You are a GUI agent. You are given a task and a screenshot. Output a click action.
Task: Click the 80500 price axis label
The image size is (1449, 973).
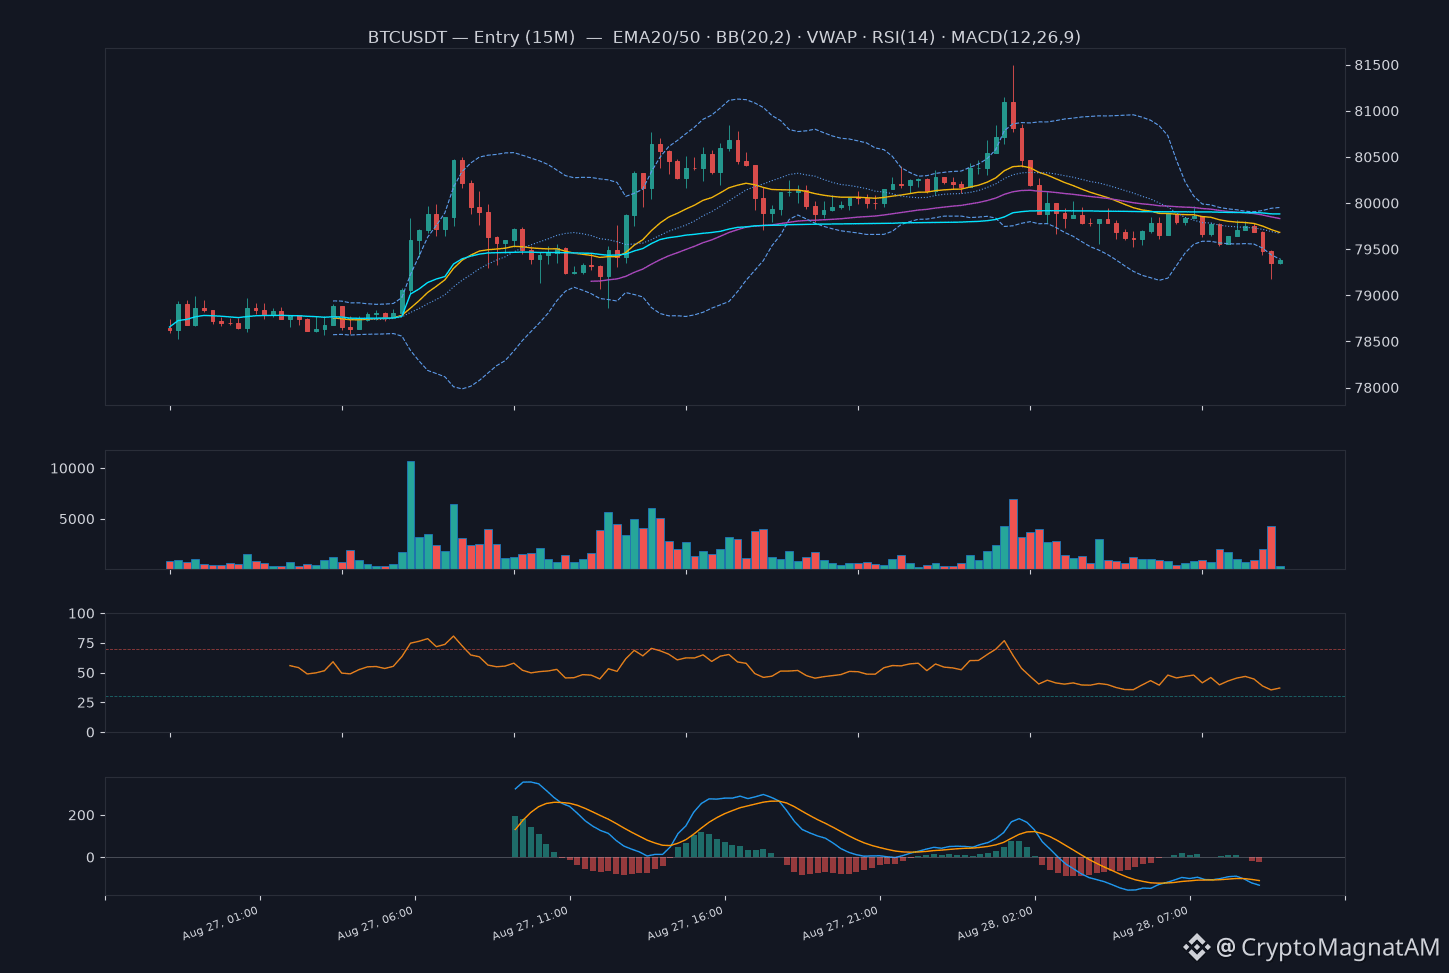[1377, 157]
